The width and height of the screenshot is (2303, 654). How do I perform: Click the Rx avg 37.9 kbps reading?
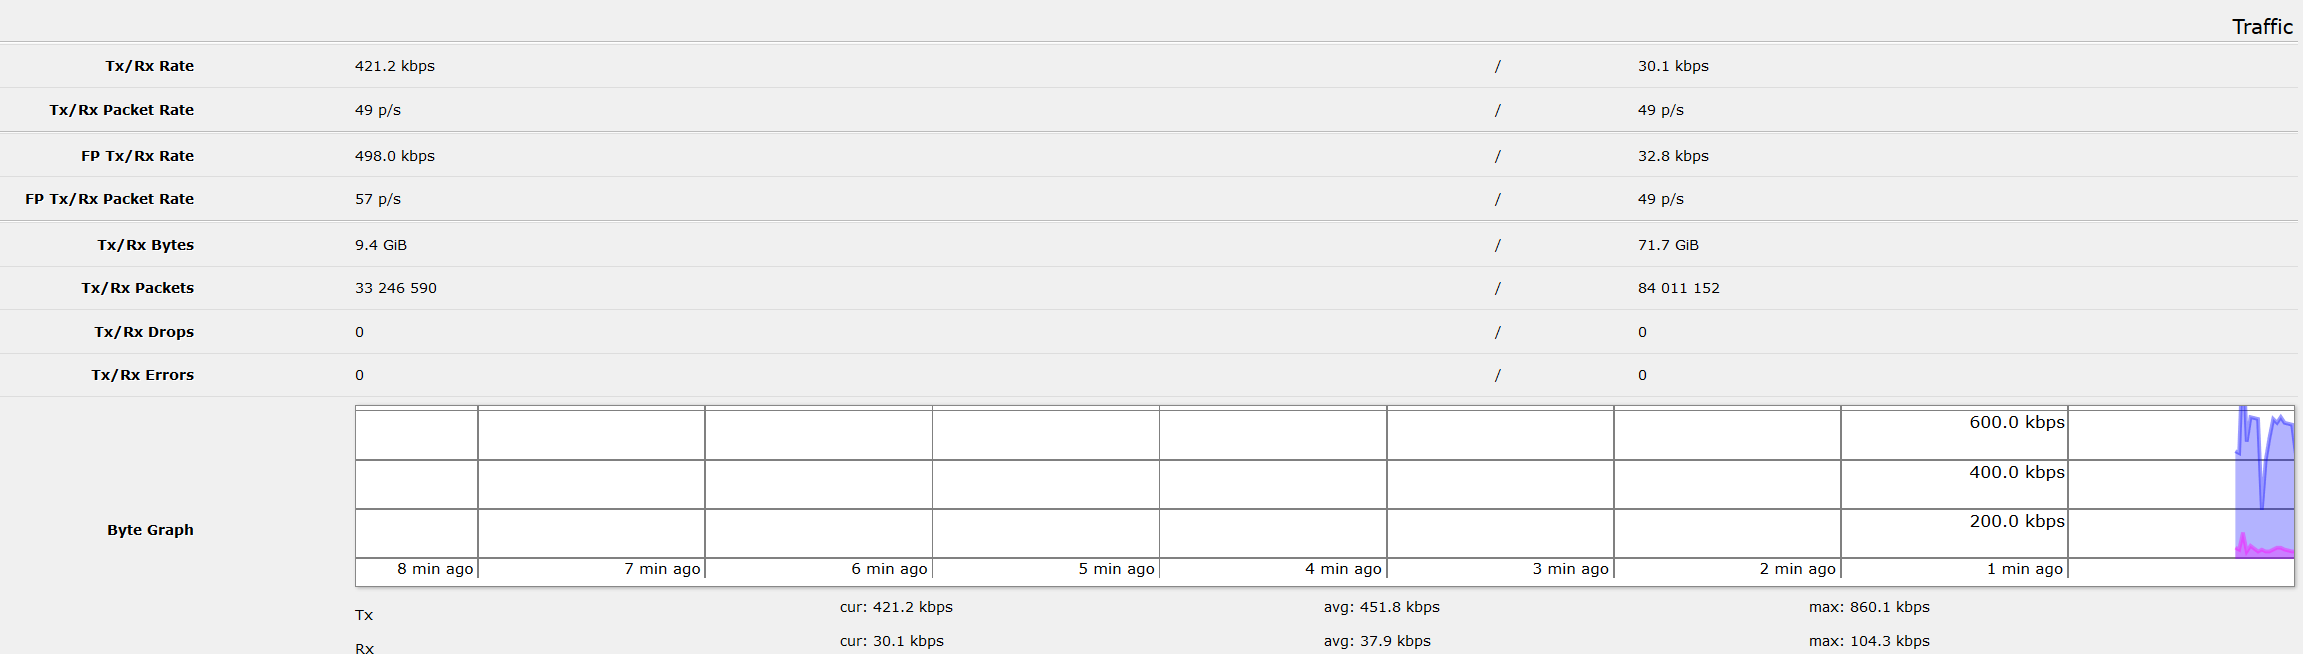point(1376,641)
